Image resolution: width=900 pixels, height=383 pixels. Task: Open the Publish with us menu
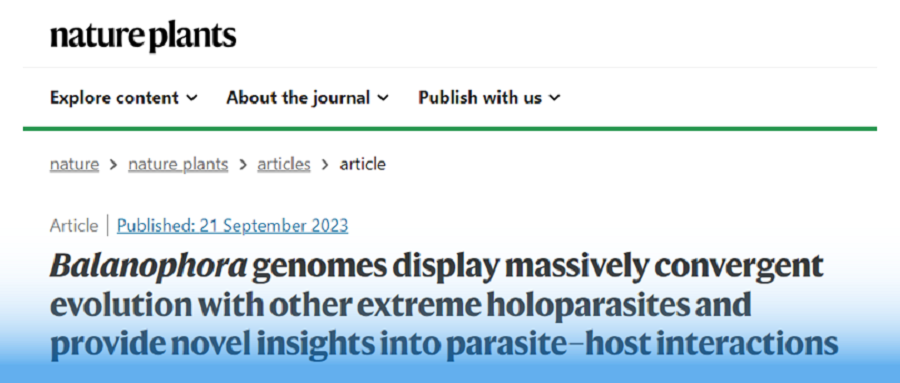(489, 98)
